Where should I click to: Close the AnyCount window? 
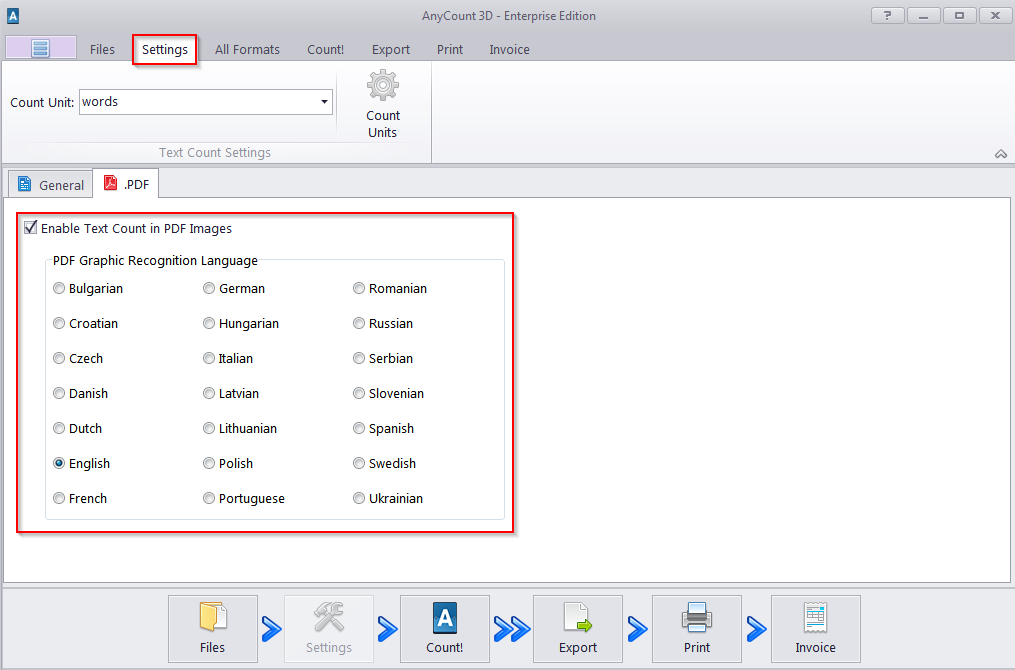pos(996,16)
